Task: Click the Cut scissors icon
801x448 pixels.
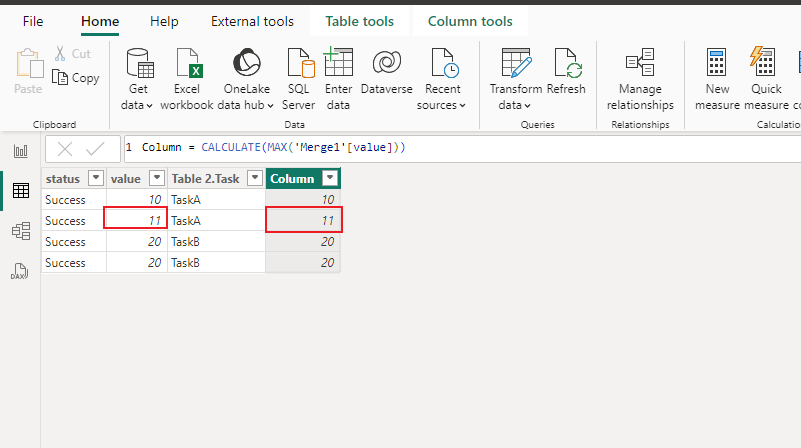Action: (x=60, y=54)
